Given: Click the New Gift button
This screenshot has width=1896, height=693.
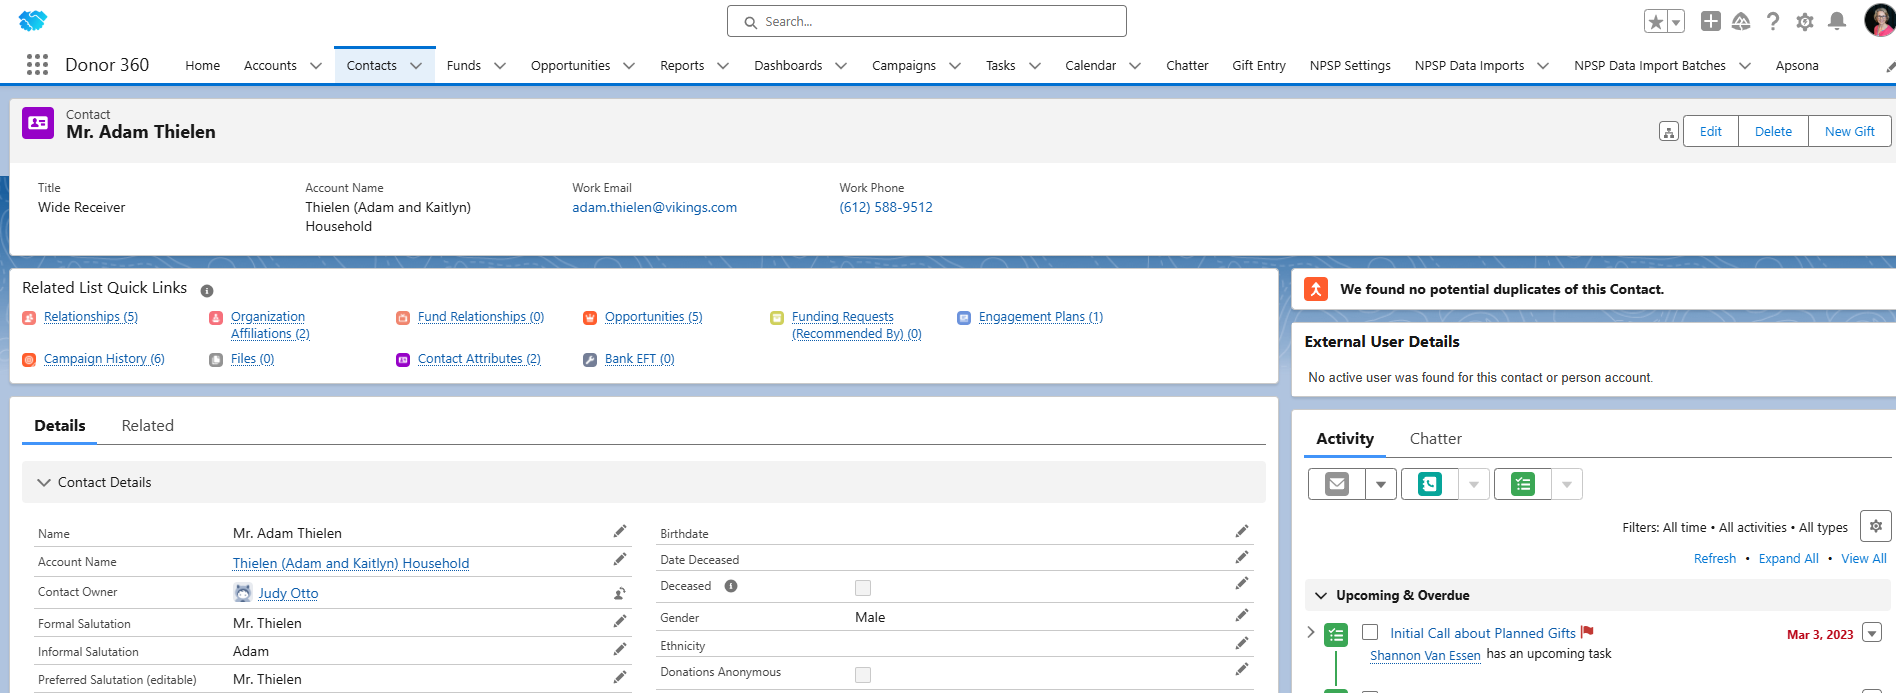Looking at the screenshot, I should pyautogui.click(x=1849, y=131).
